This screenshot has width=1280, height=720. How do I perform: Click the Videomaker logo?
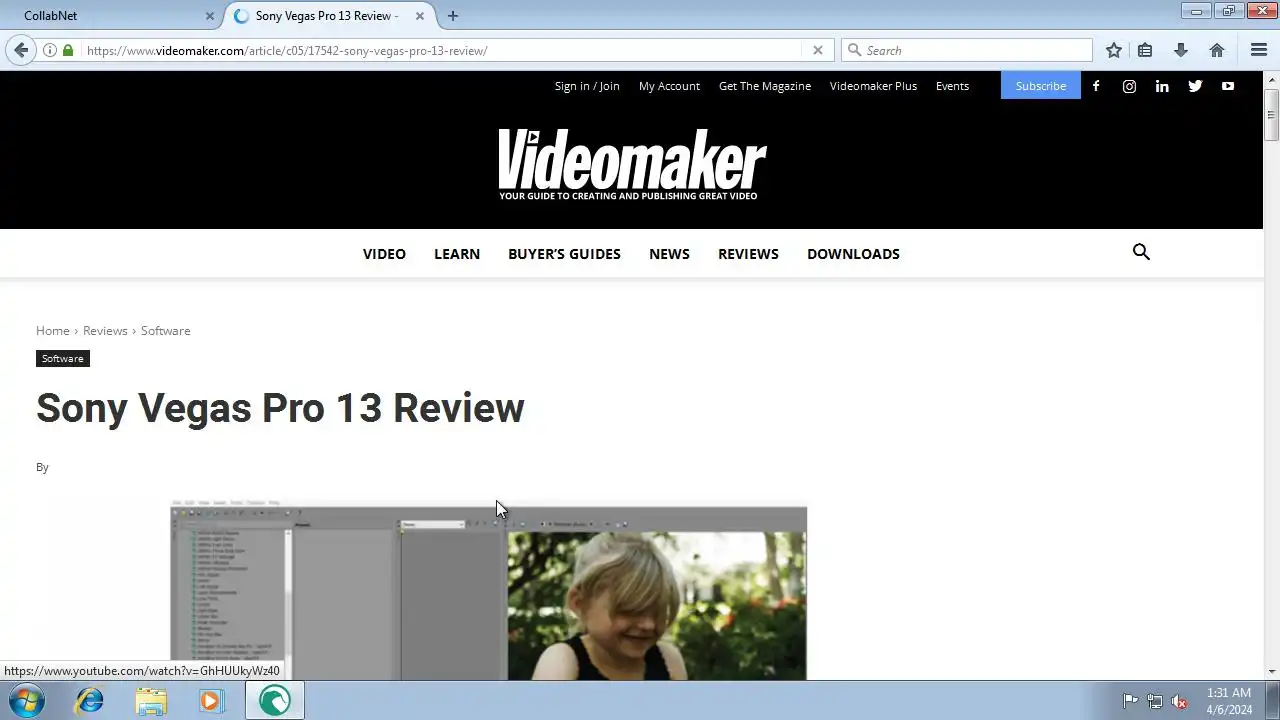tap(632, 164)
